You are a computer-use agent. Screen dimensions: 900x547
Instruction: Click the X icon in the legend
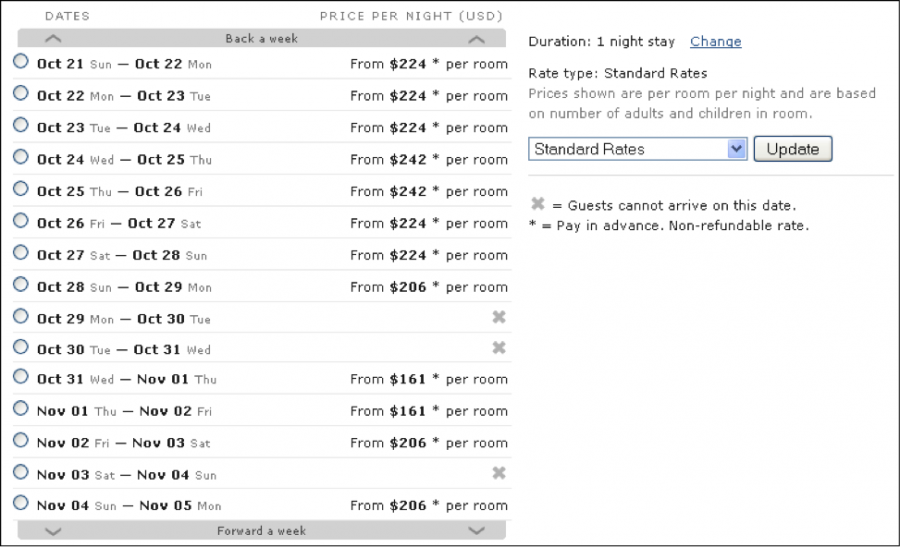pyautogui.click(x=538, y=205)
